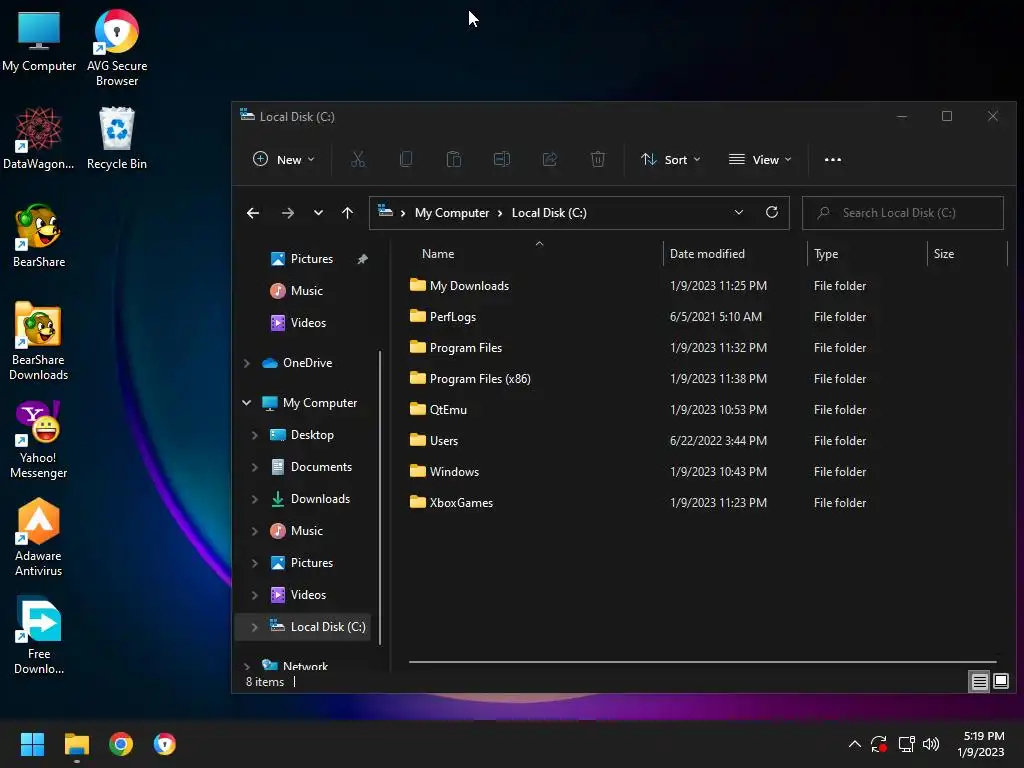Click the Paste clipboard icon

tap(454, 159)
